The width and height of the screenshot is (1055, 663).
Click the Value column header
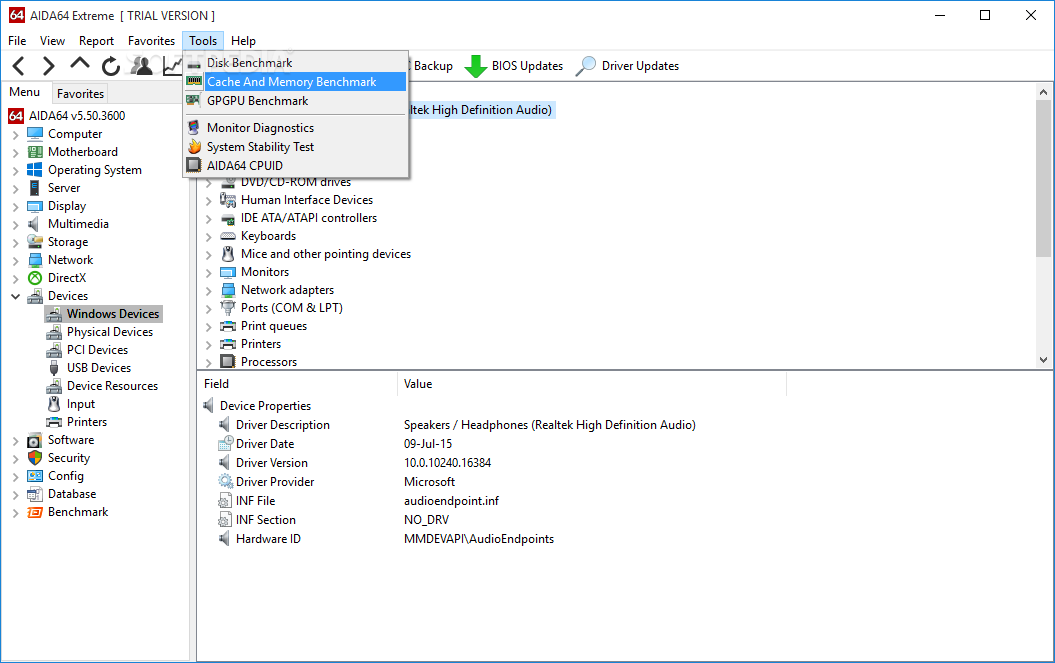[x=591, y=384]
